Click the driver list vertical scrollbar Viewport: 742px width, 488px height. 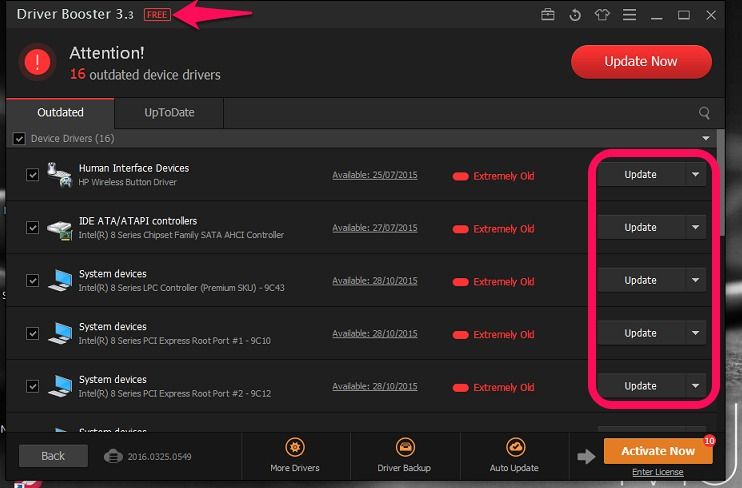(721, 183)
